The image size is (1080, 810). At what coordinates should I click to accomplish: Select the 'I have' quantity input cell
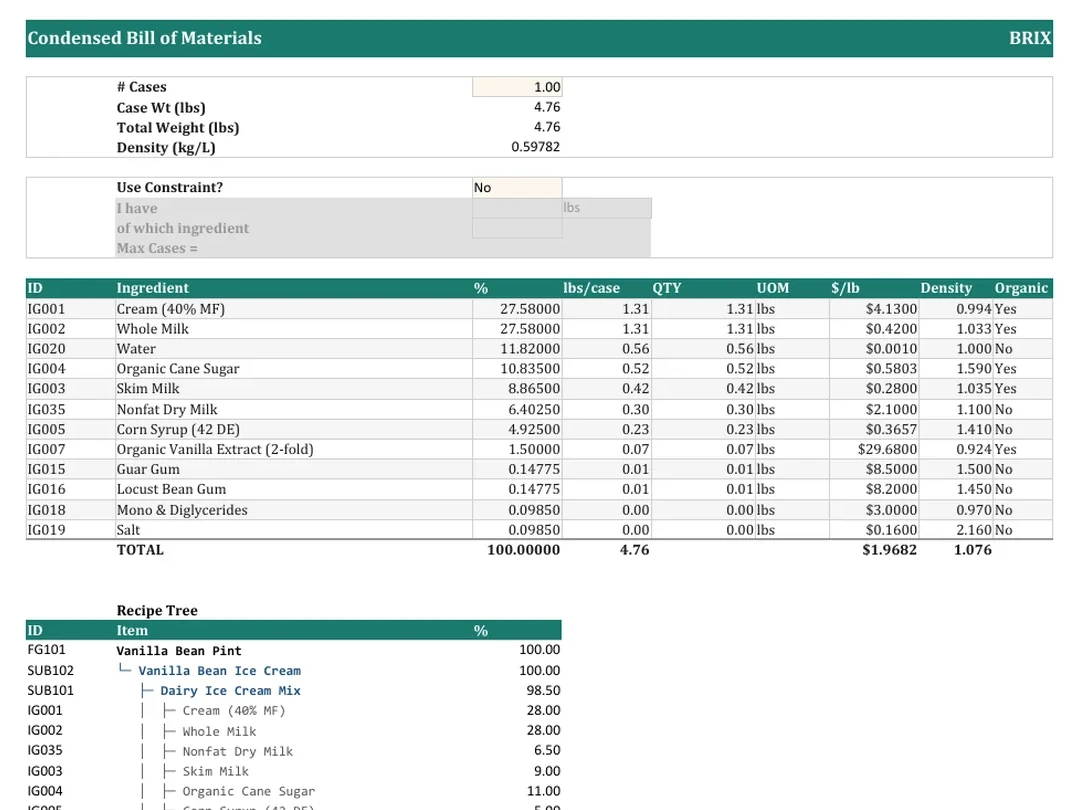click(517, 208)
